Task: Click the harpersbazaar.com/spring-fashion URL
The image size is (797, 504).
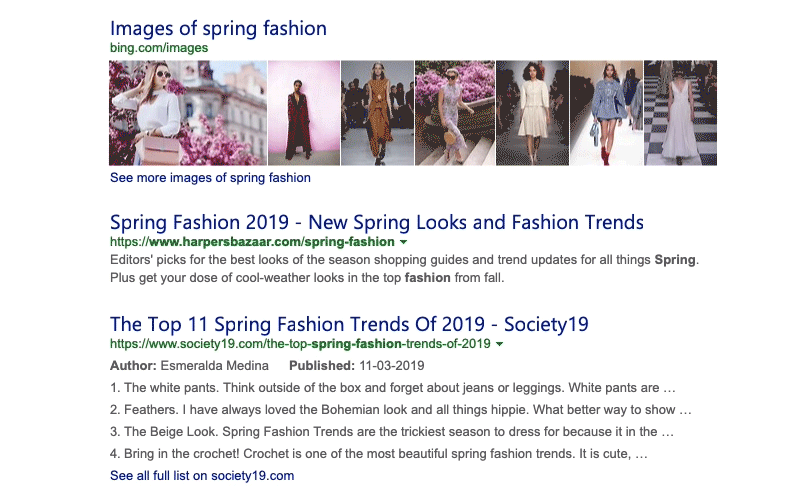Action: 252,242
